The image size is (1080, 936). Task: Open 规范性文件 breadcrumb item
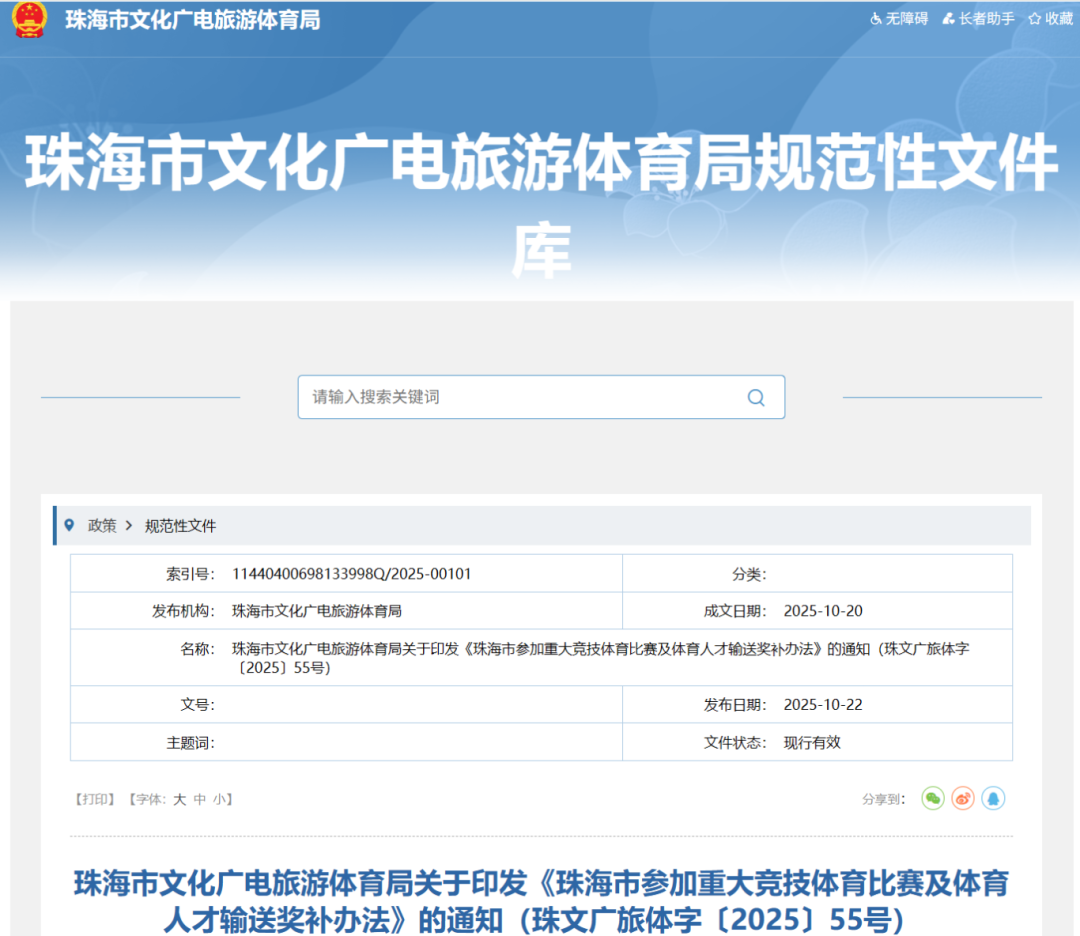coord(180,525)
